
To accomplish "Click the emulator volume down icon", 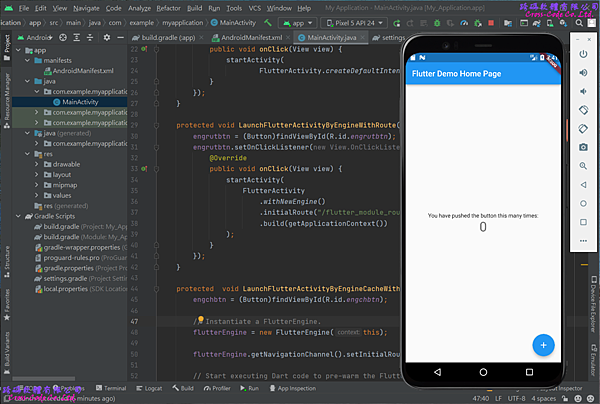I will 583,92.
